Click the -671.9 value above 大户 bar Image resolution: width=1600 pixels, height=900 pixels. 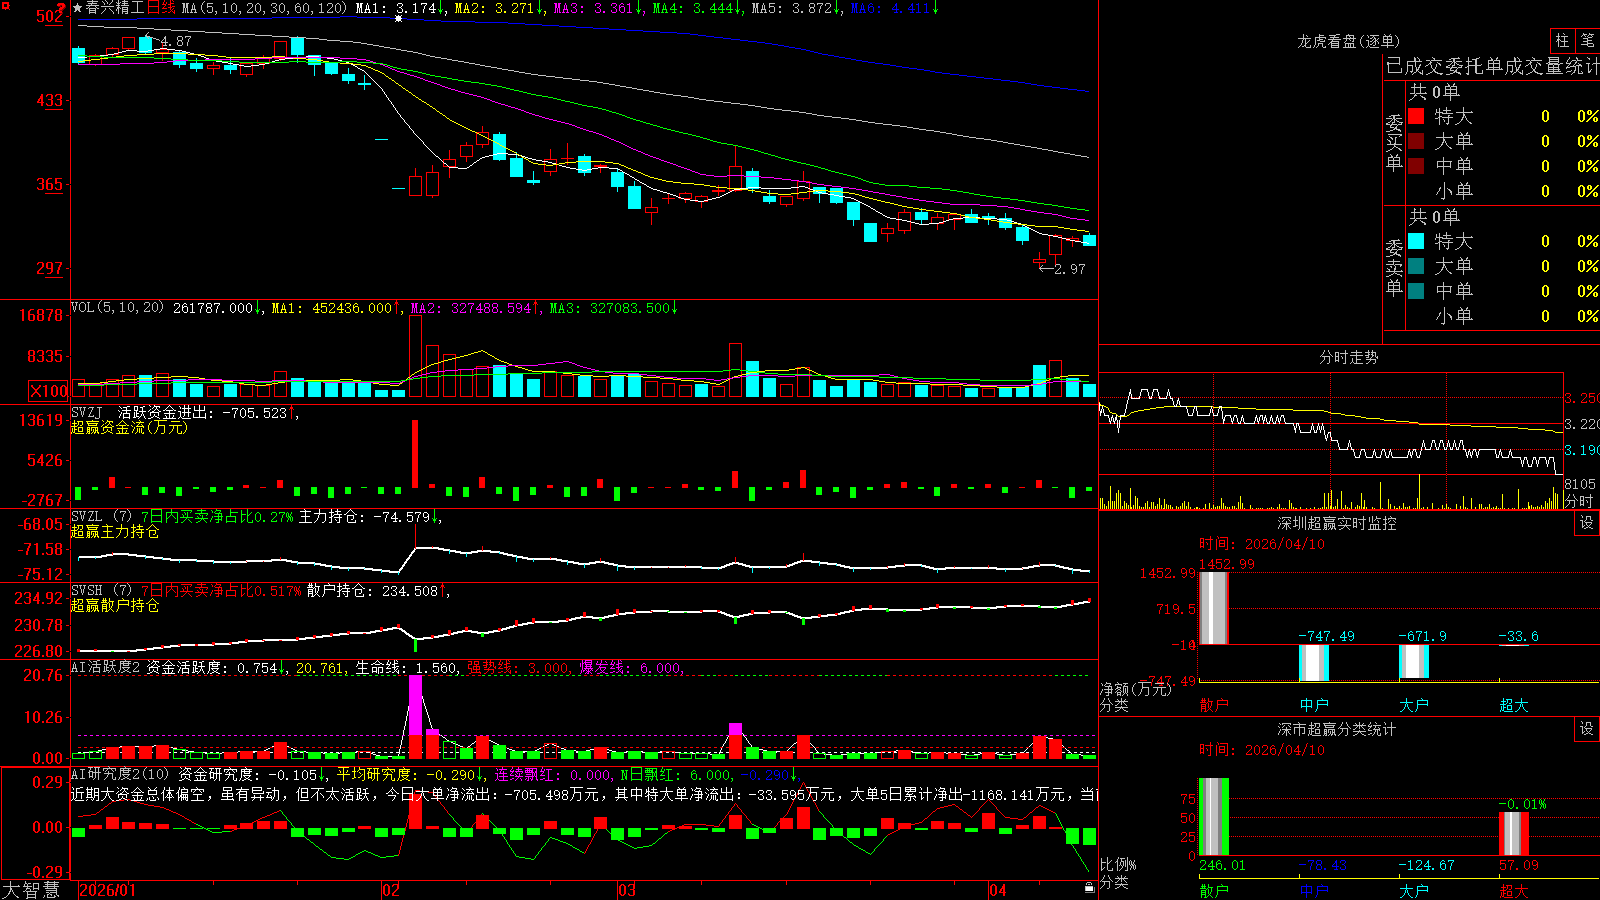coord(1422,636)
